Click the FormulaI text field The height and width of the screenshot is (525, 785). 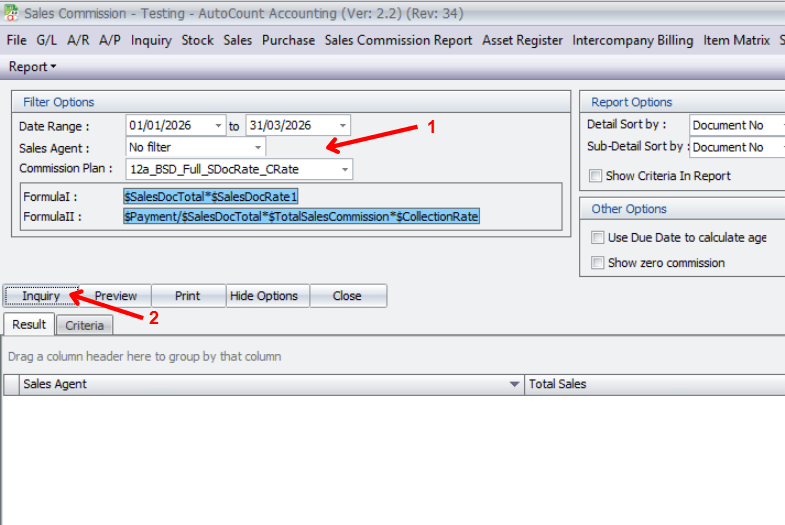coord(340,196)
